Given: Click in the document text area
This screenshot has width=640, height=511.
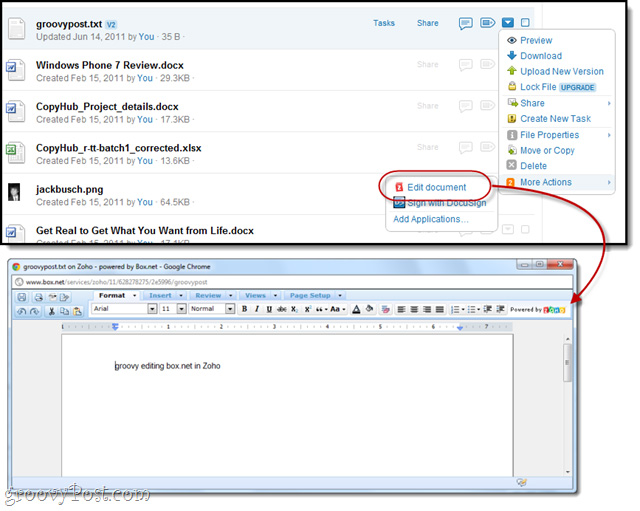Looking at the screenshot, I should [x=287, y=405].
